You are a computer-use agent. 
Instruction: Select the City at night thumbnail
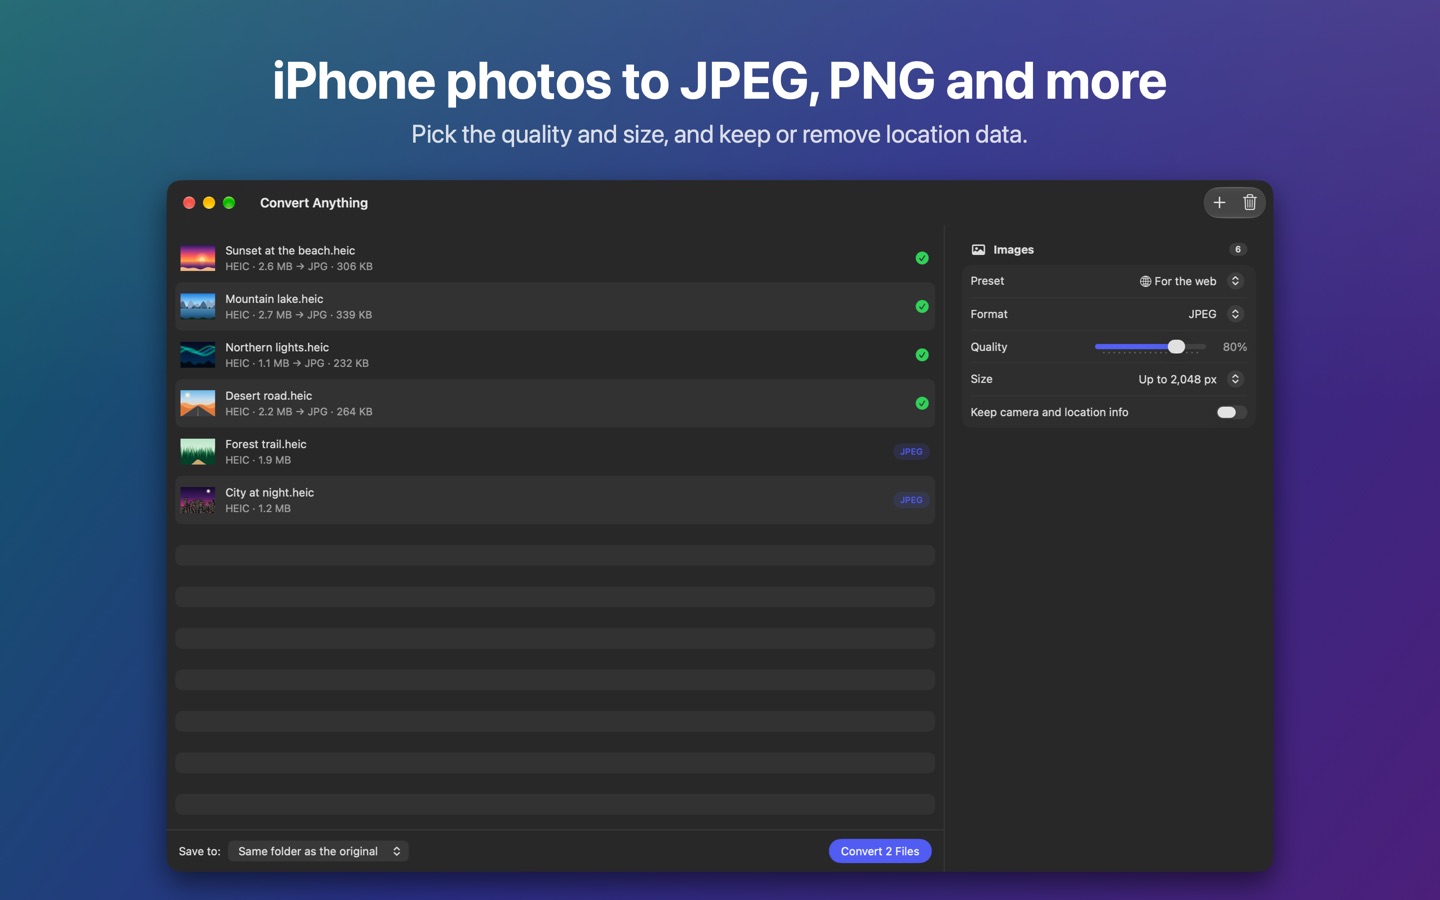click(198, 500)
